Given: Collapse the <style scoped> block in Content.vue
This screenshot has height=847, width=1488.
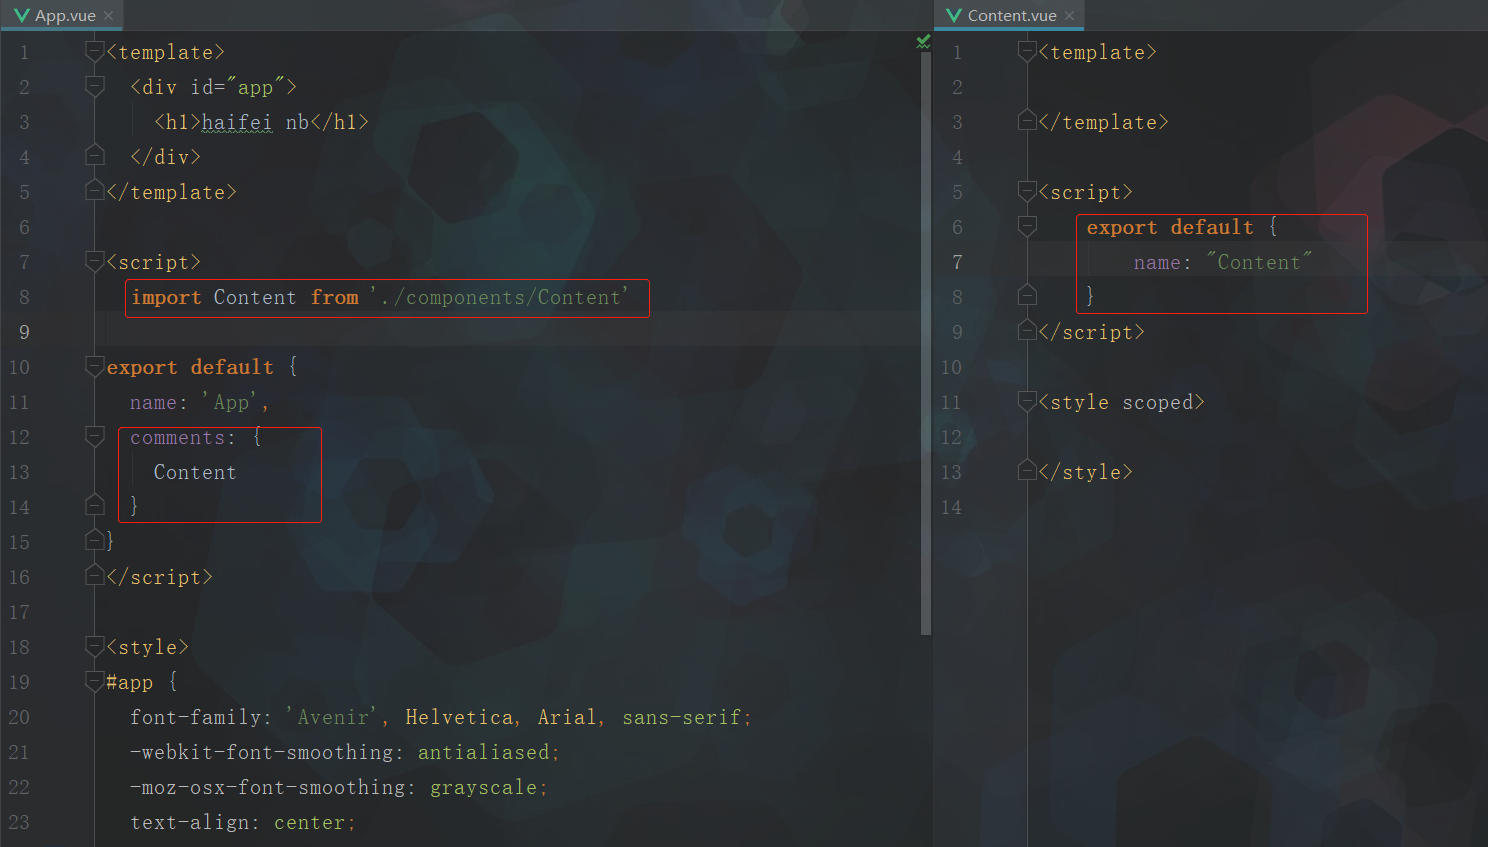Looking at the screenshot, I should tap(1027, 401).
